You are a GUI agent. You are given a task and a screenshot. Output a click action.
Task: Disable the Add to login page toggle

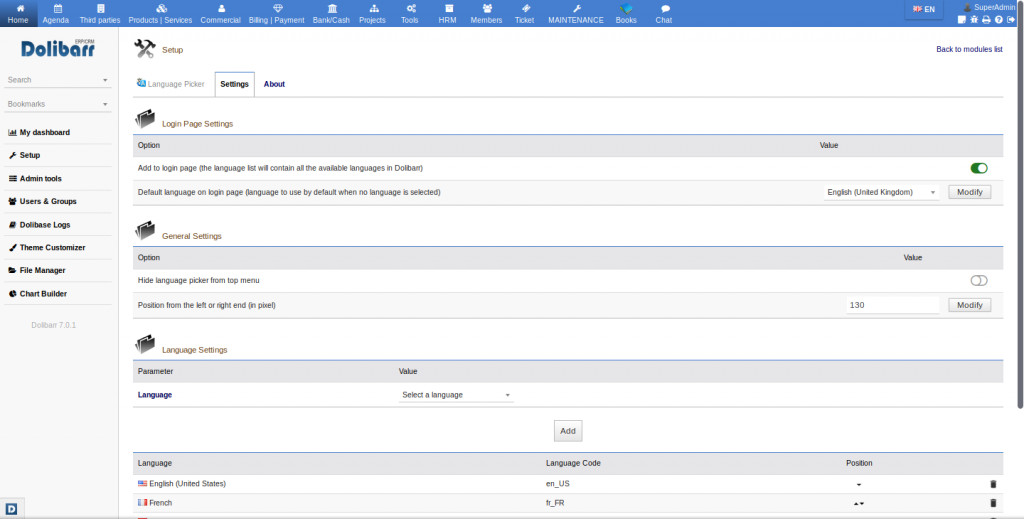[978, 169]
